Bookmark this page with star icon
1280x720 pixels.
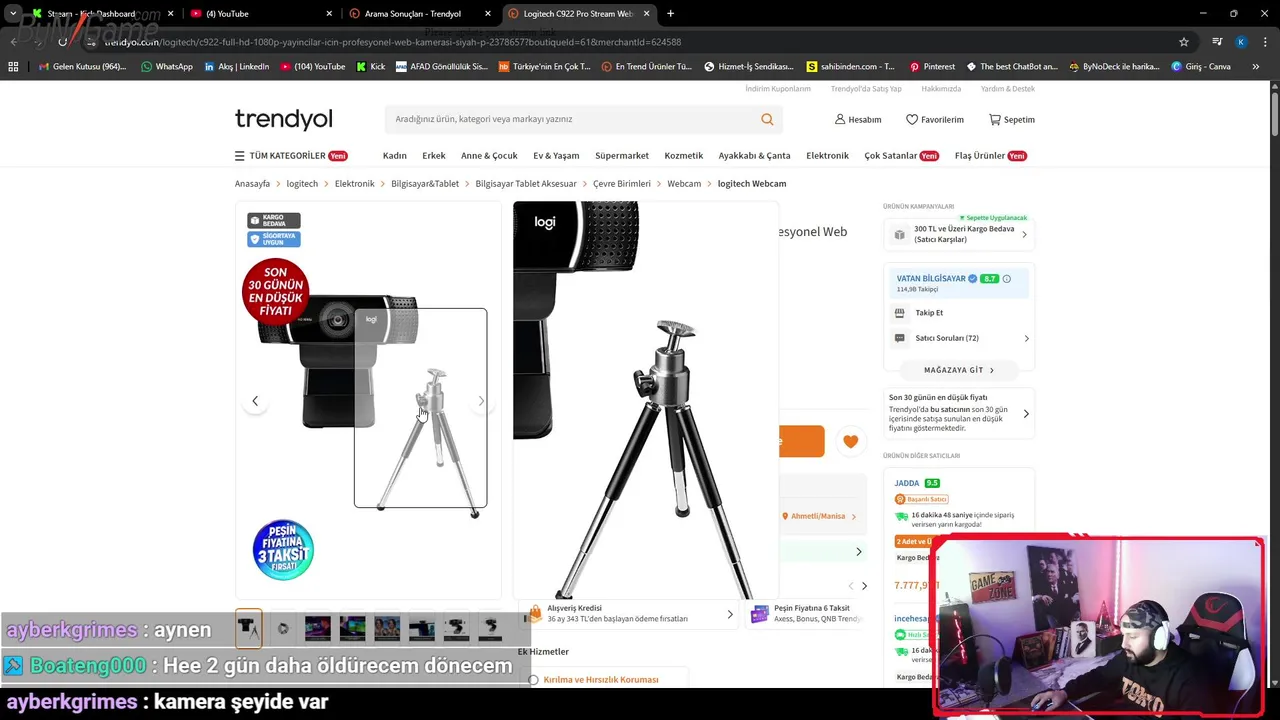[1184, 42]
